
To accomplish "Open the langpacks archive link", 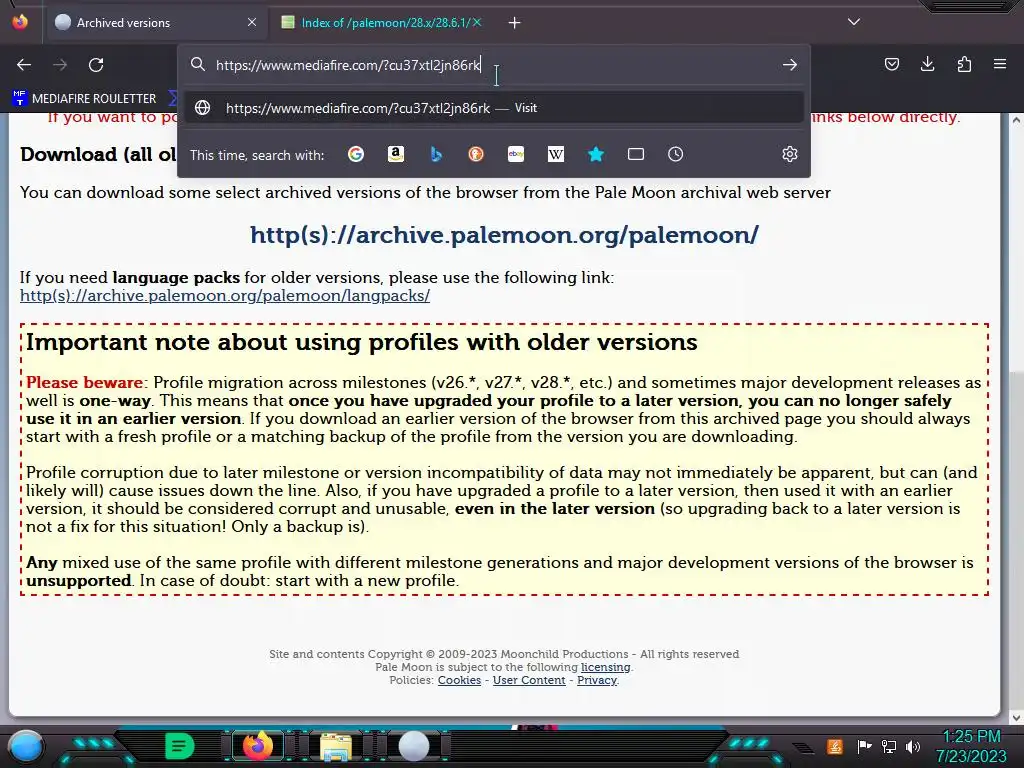I will pyautogui.click(x=225, y=295).
